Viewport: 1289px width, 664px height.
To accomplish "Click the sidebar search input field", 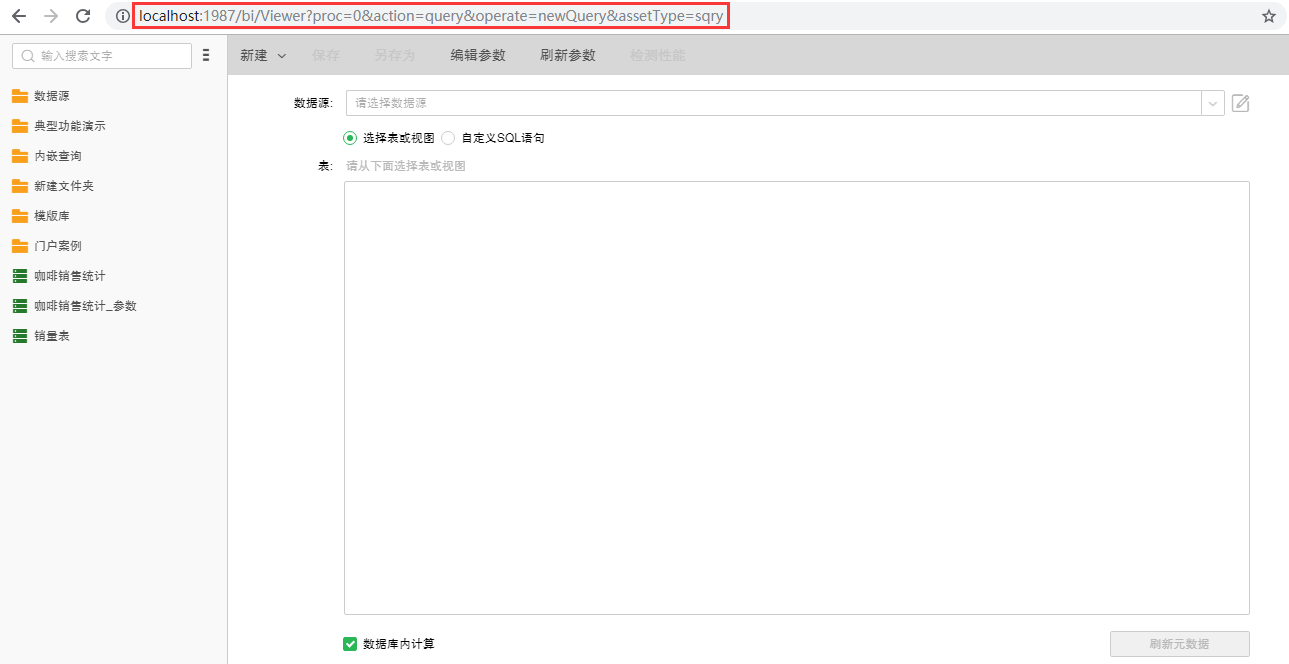I will (105, 56).
